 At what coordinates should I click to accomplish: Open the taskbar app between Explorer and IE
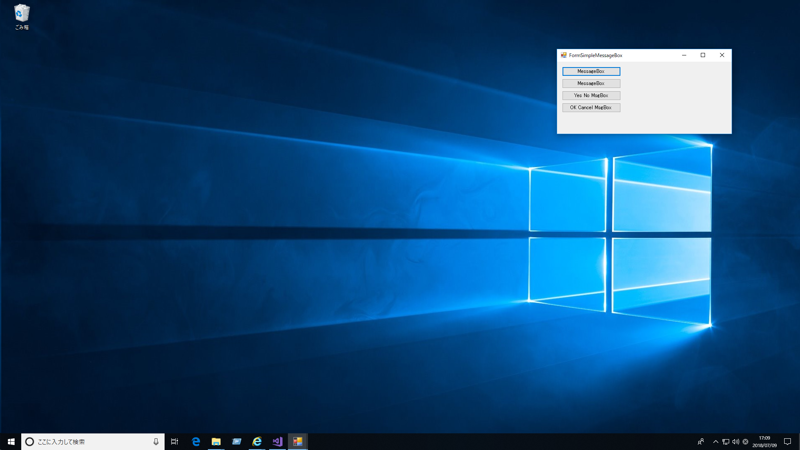(x=236, y=441)
